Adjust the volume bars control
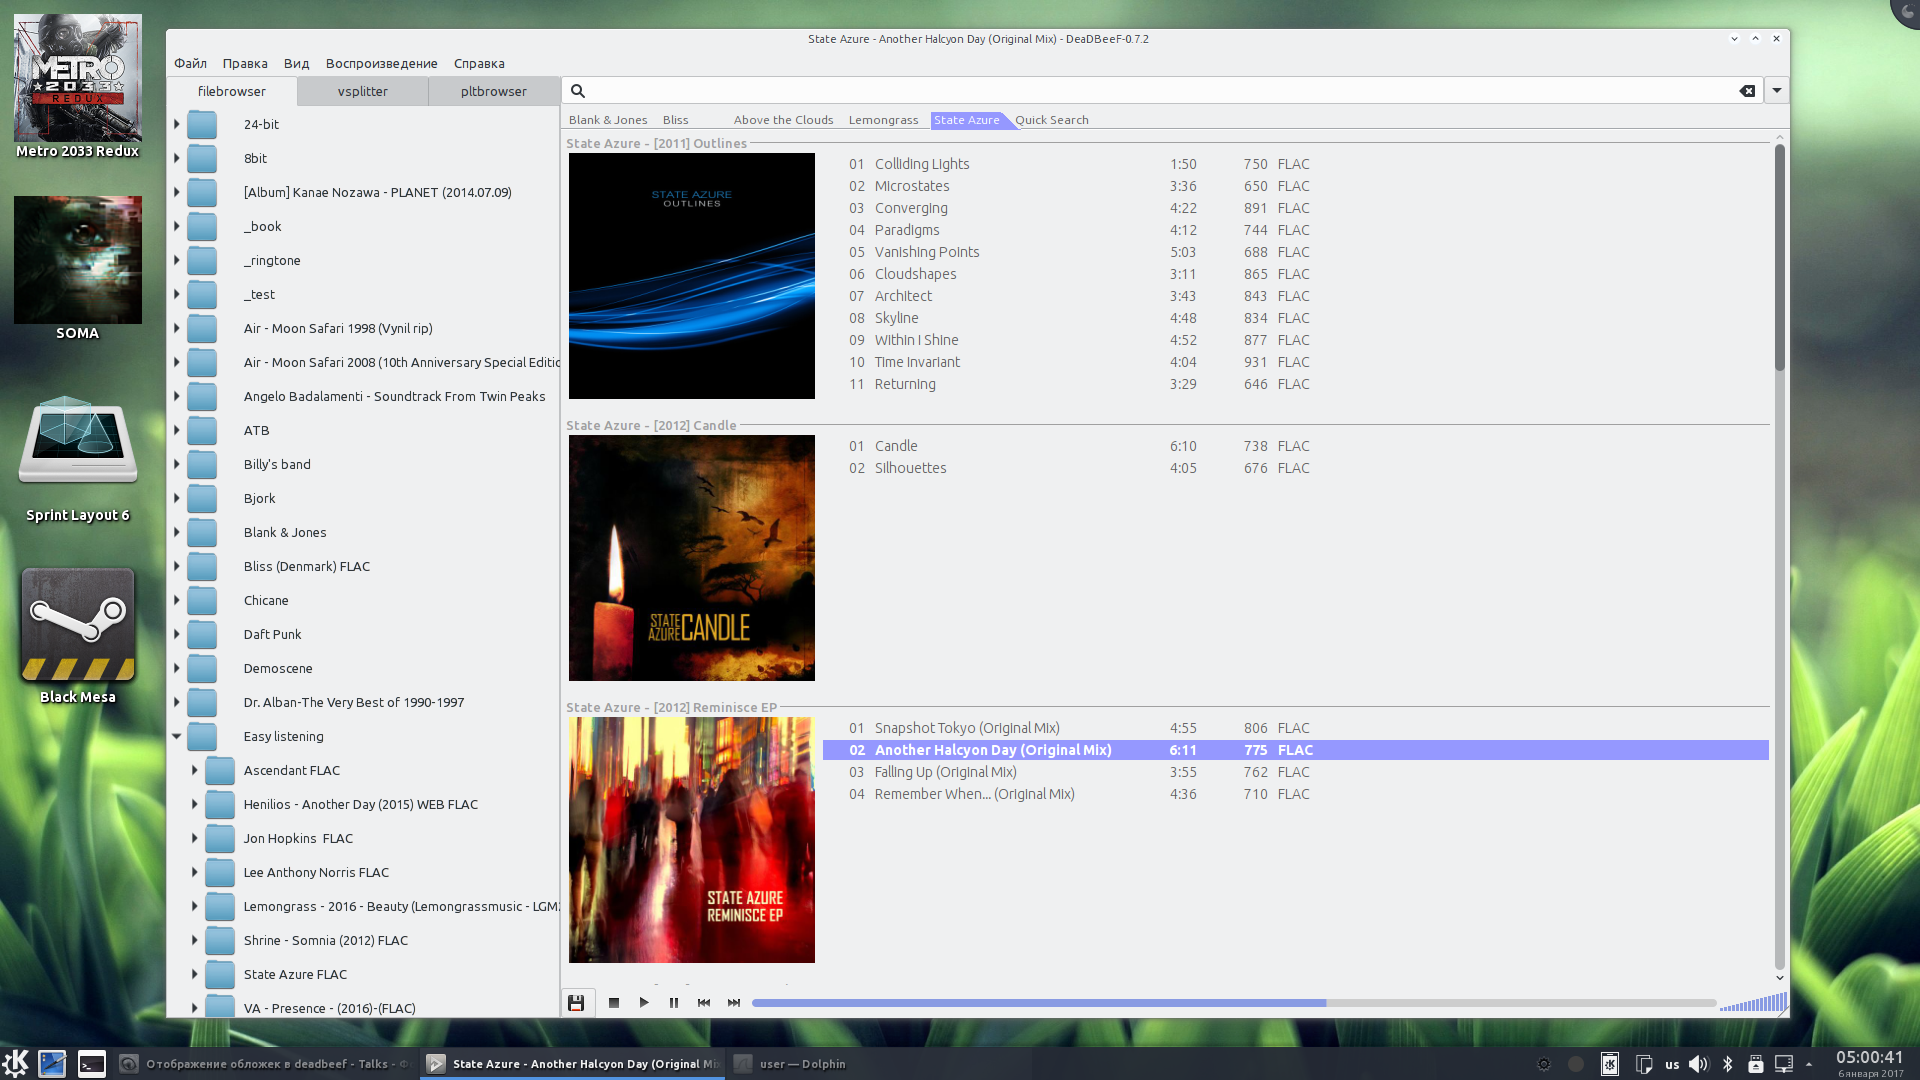This screenshot has height=1080, width=1920. [x=1754, y=1003]
